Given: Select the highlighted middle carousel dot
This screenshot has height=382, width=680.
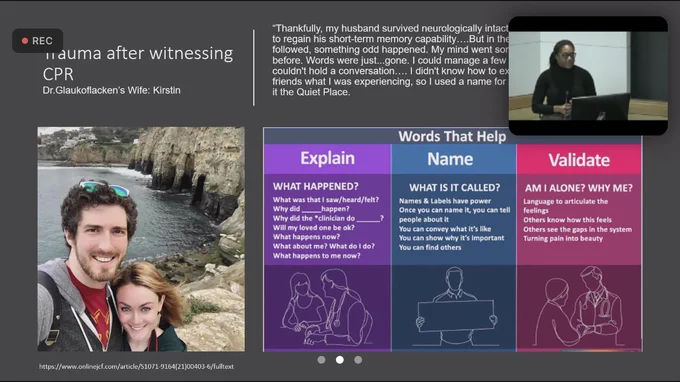Looking at the screenshot, I should point(340,360).
